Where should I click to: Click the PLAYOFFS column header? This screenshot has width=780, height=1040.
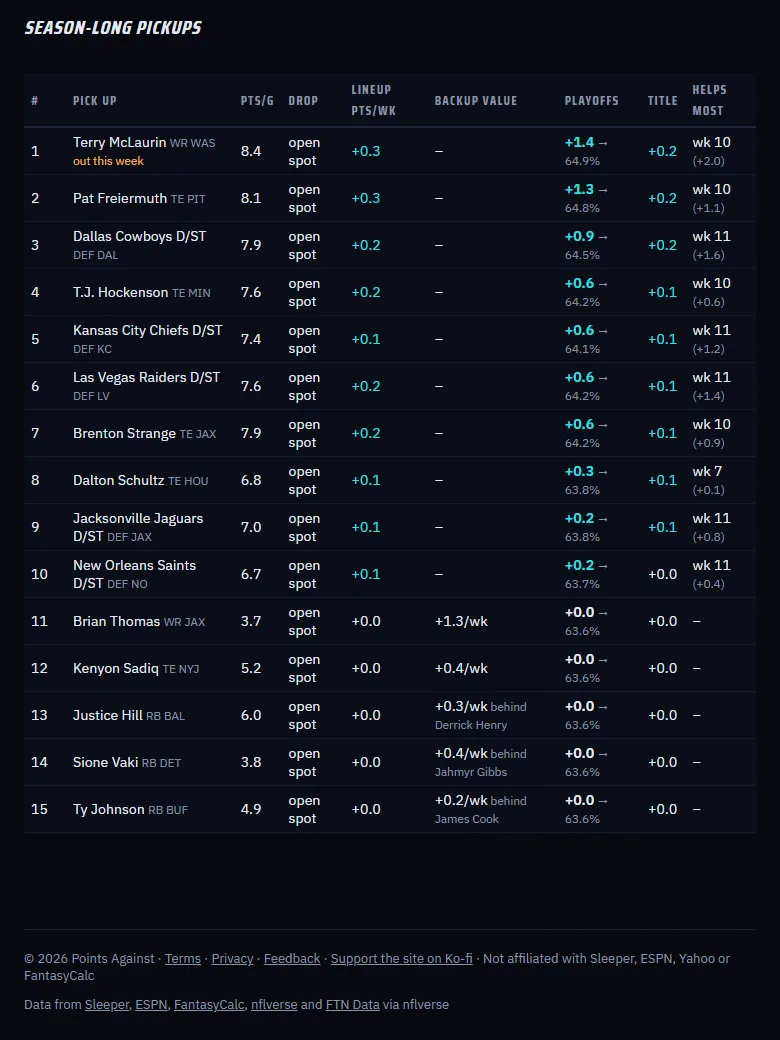[x=592, y=101]
